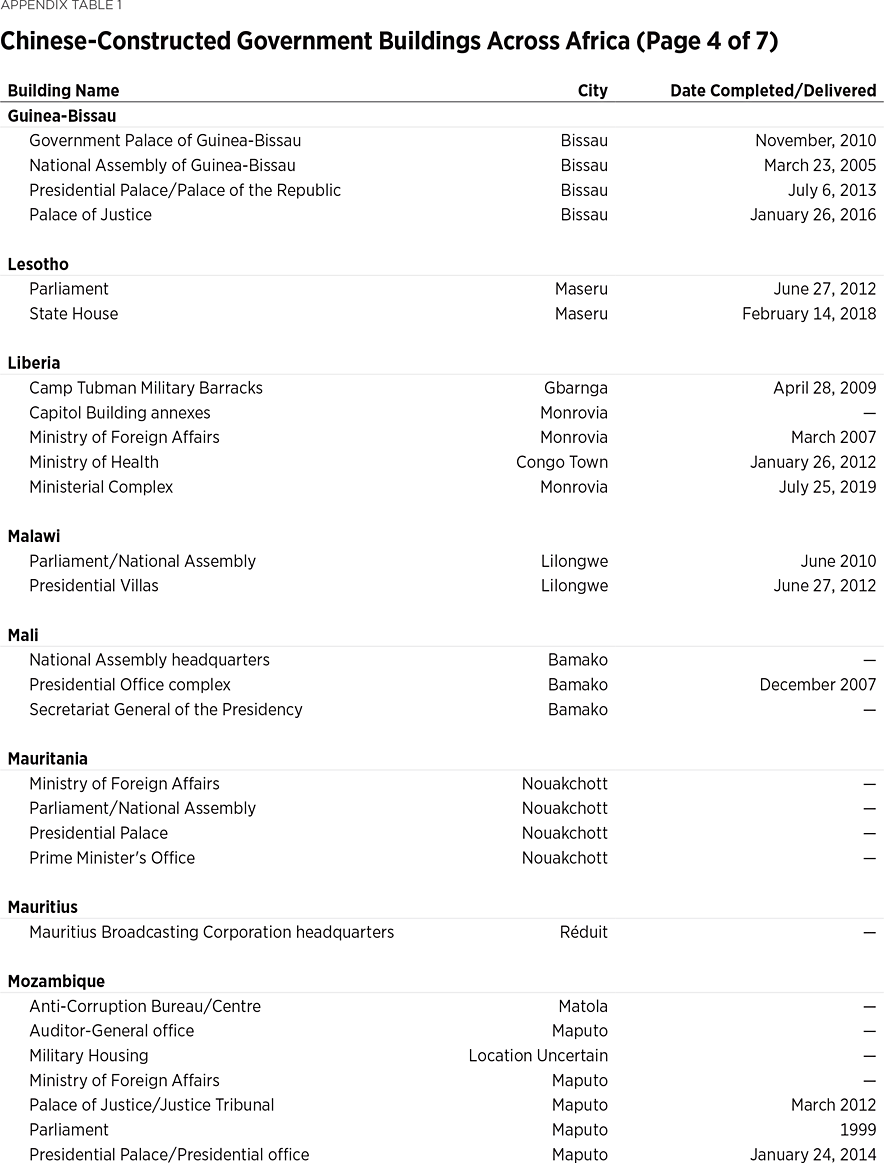Click the Mauritania section heading
The width and height of the screenshot is (884, 1163).
[x=47, y=759]
